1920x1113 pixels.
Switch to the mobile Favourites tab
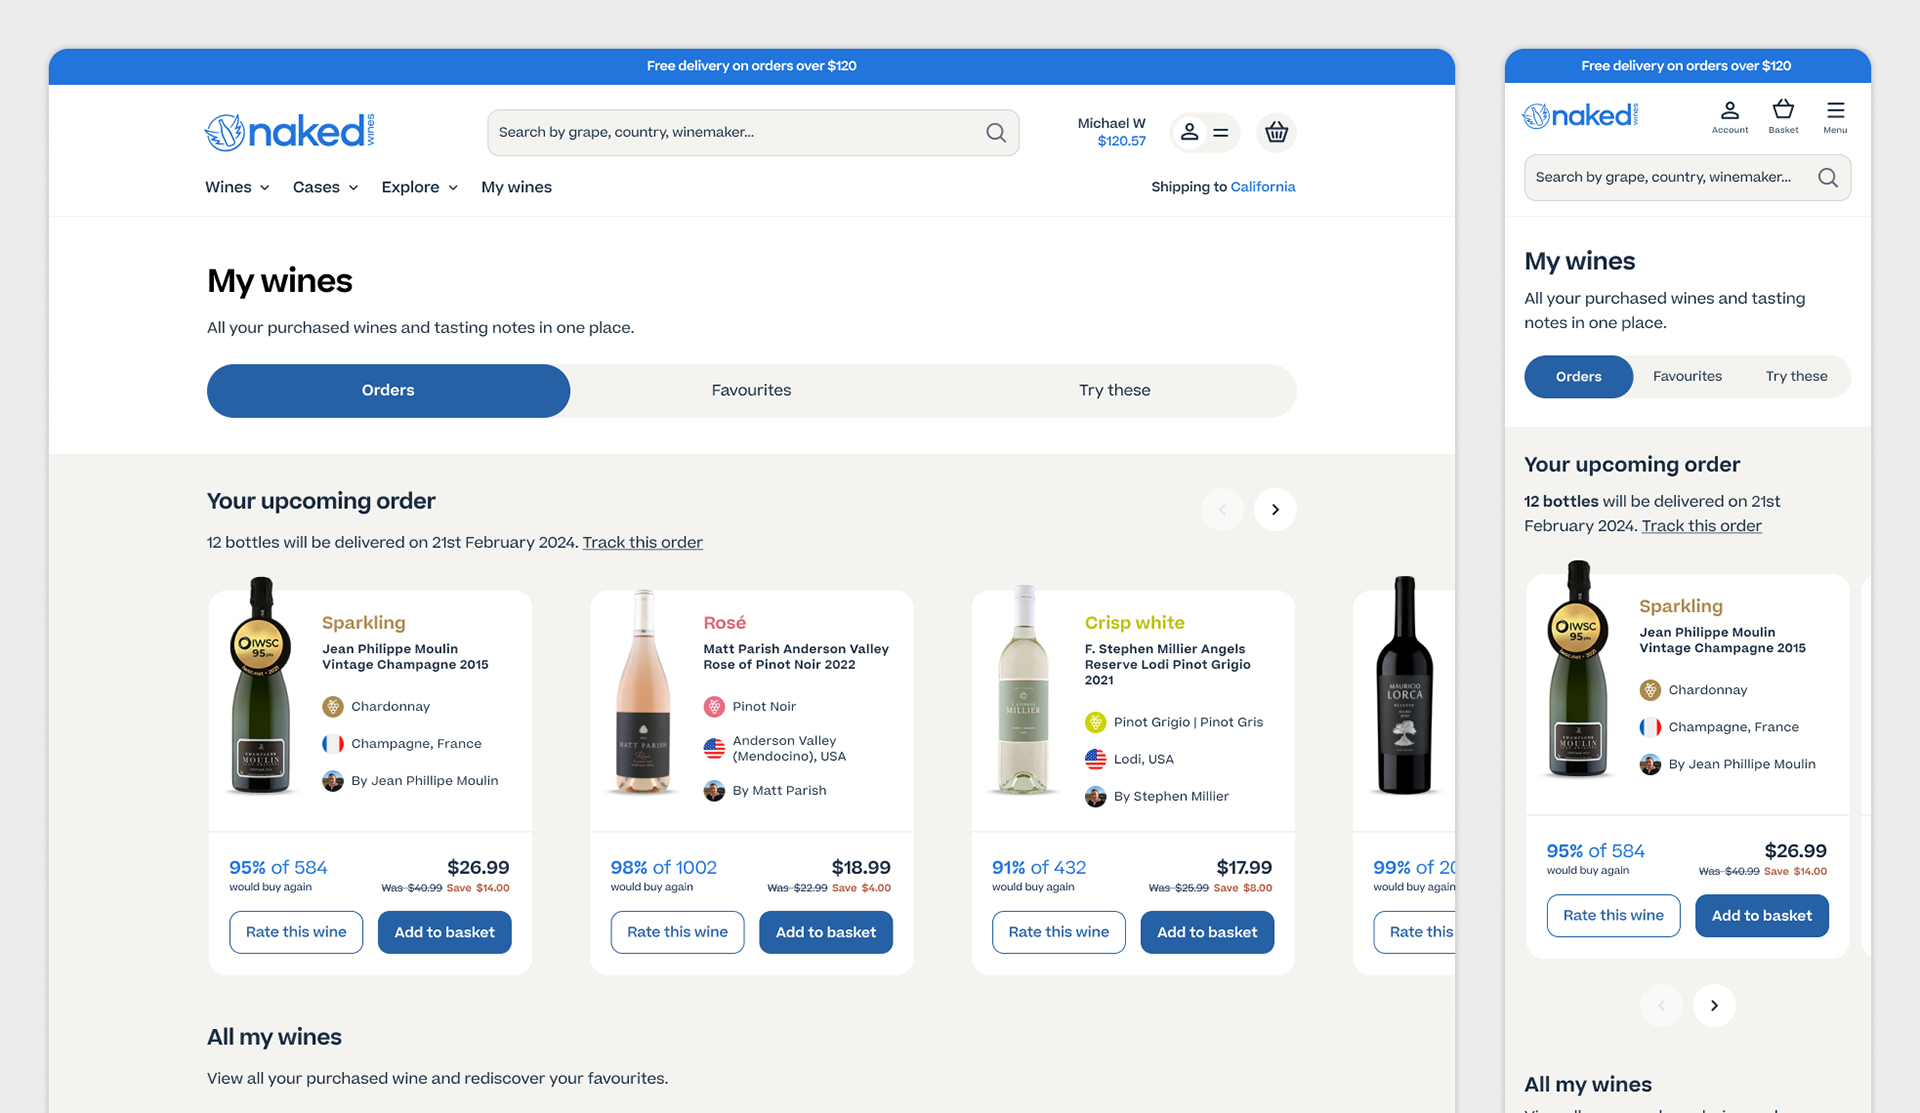pyautogui.click(x=1687, y=376)
